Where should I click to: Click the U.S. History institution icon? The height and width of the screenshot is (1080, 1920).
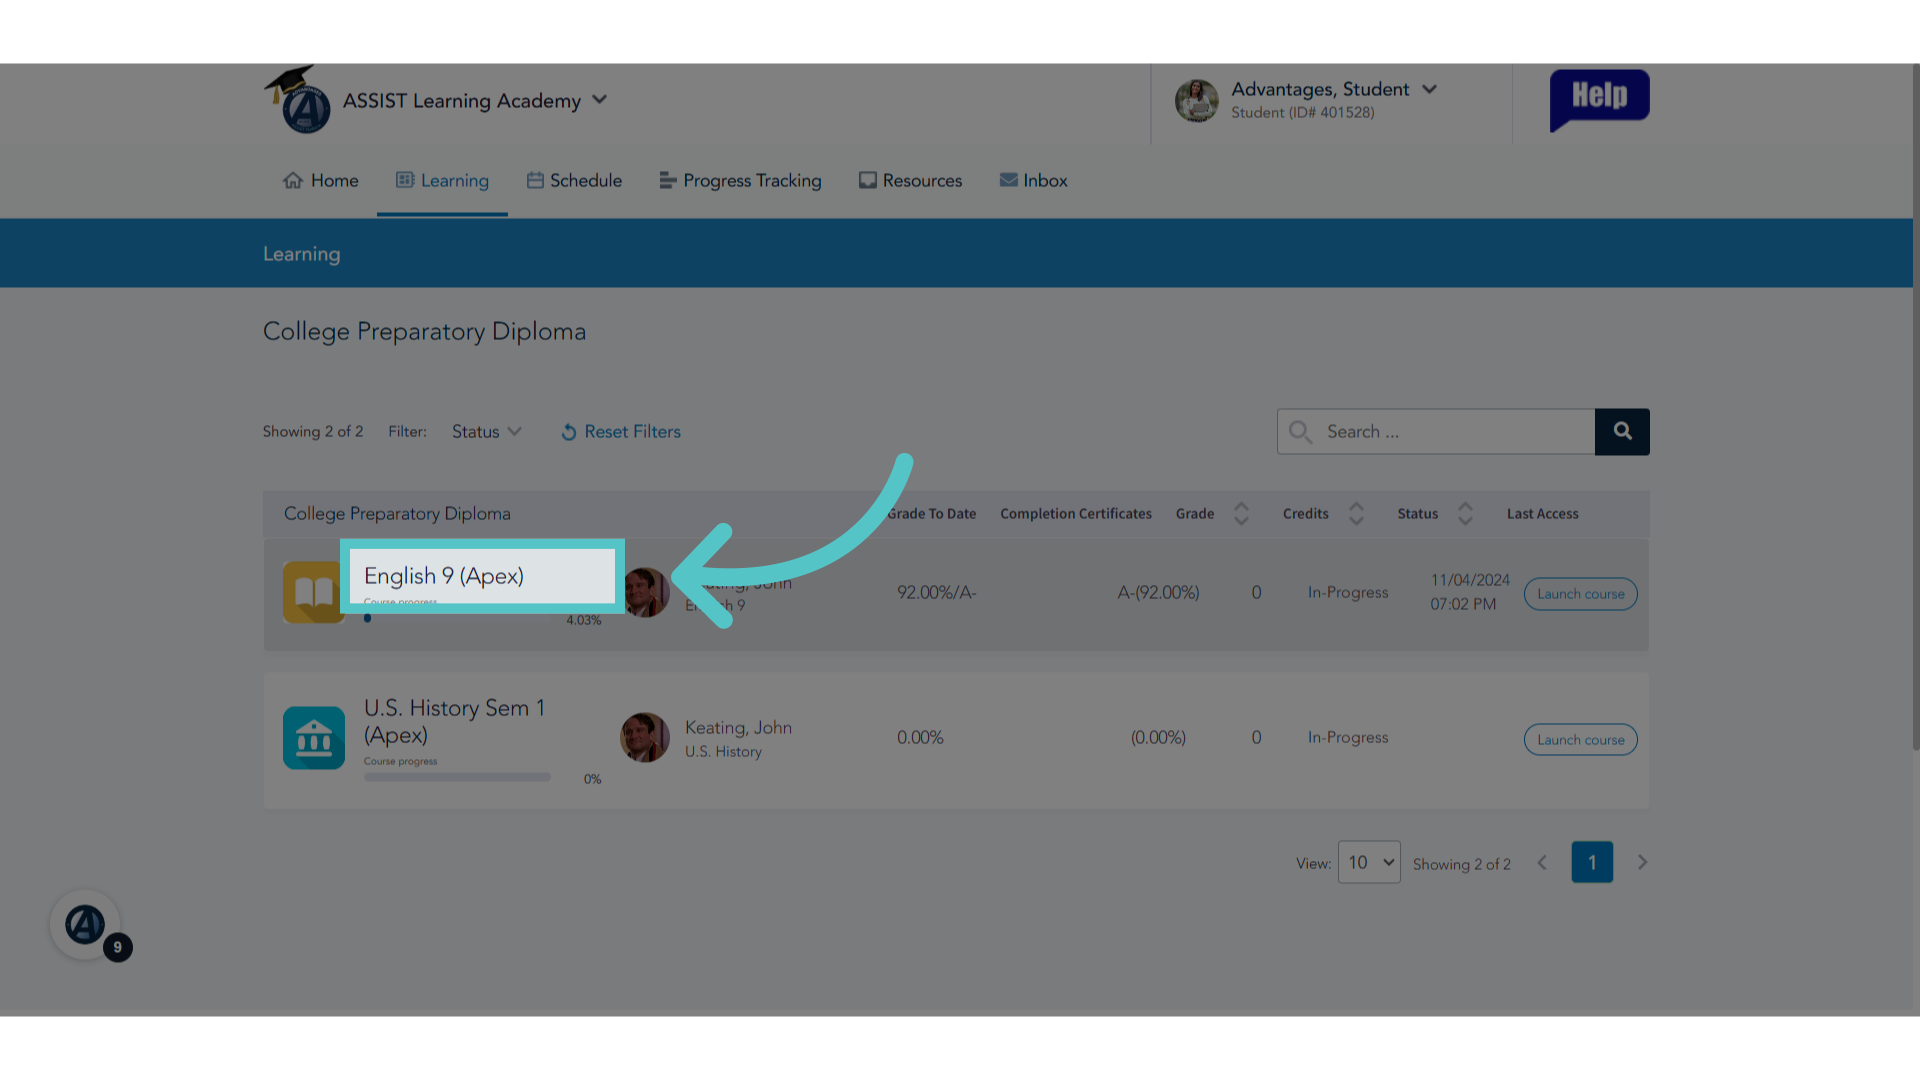(314, 738)
